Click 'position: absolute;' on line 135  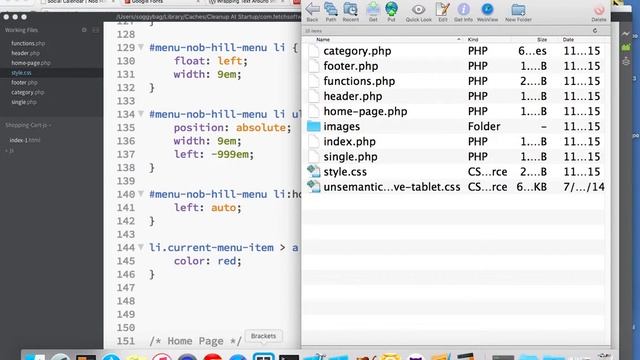point(232,128)
